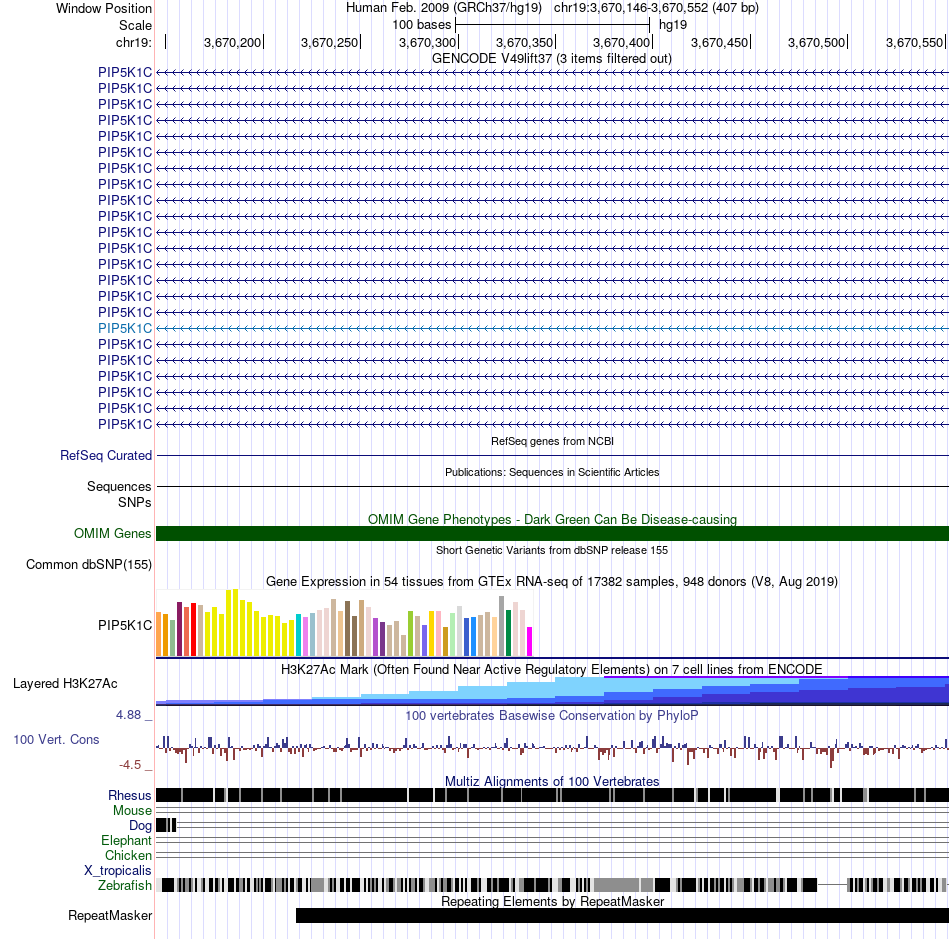950x939 pixels.
Task: Click the dark green bar in GTEx chart
Action: (508, 634)
